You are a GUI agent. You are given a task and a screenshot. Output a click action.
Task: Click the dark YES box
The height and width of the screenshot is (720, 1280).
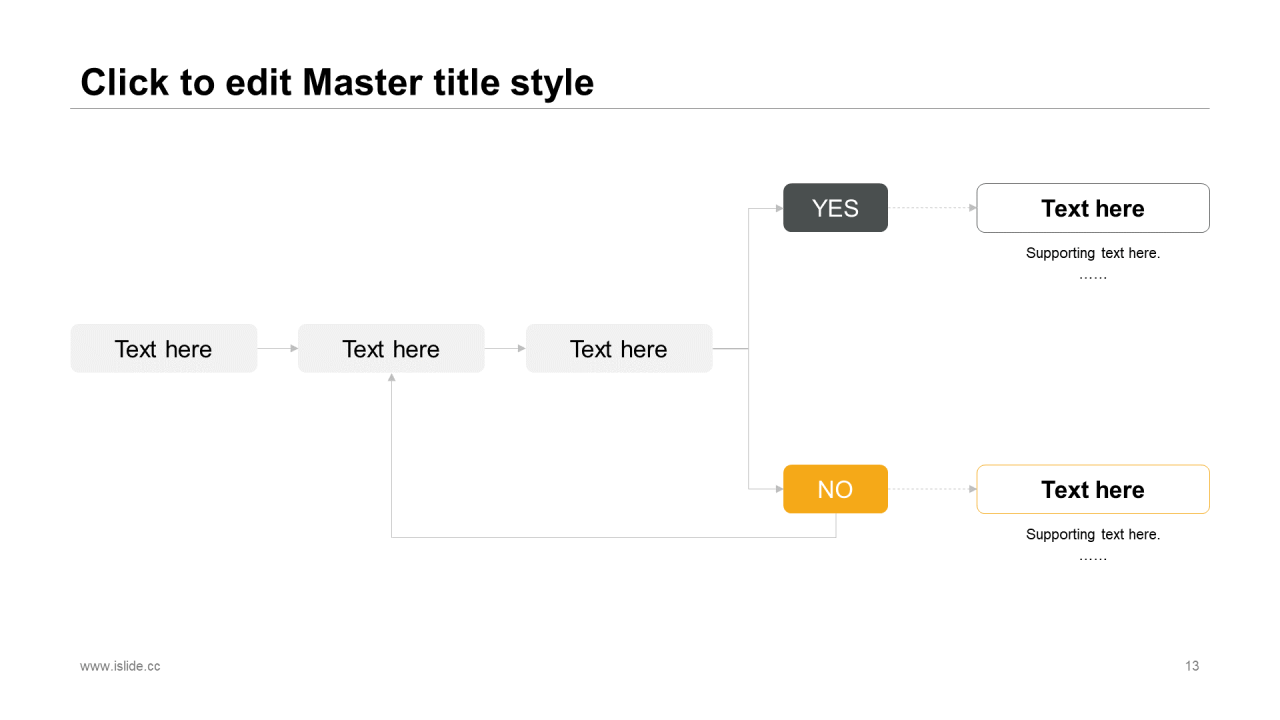point(835,208)
